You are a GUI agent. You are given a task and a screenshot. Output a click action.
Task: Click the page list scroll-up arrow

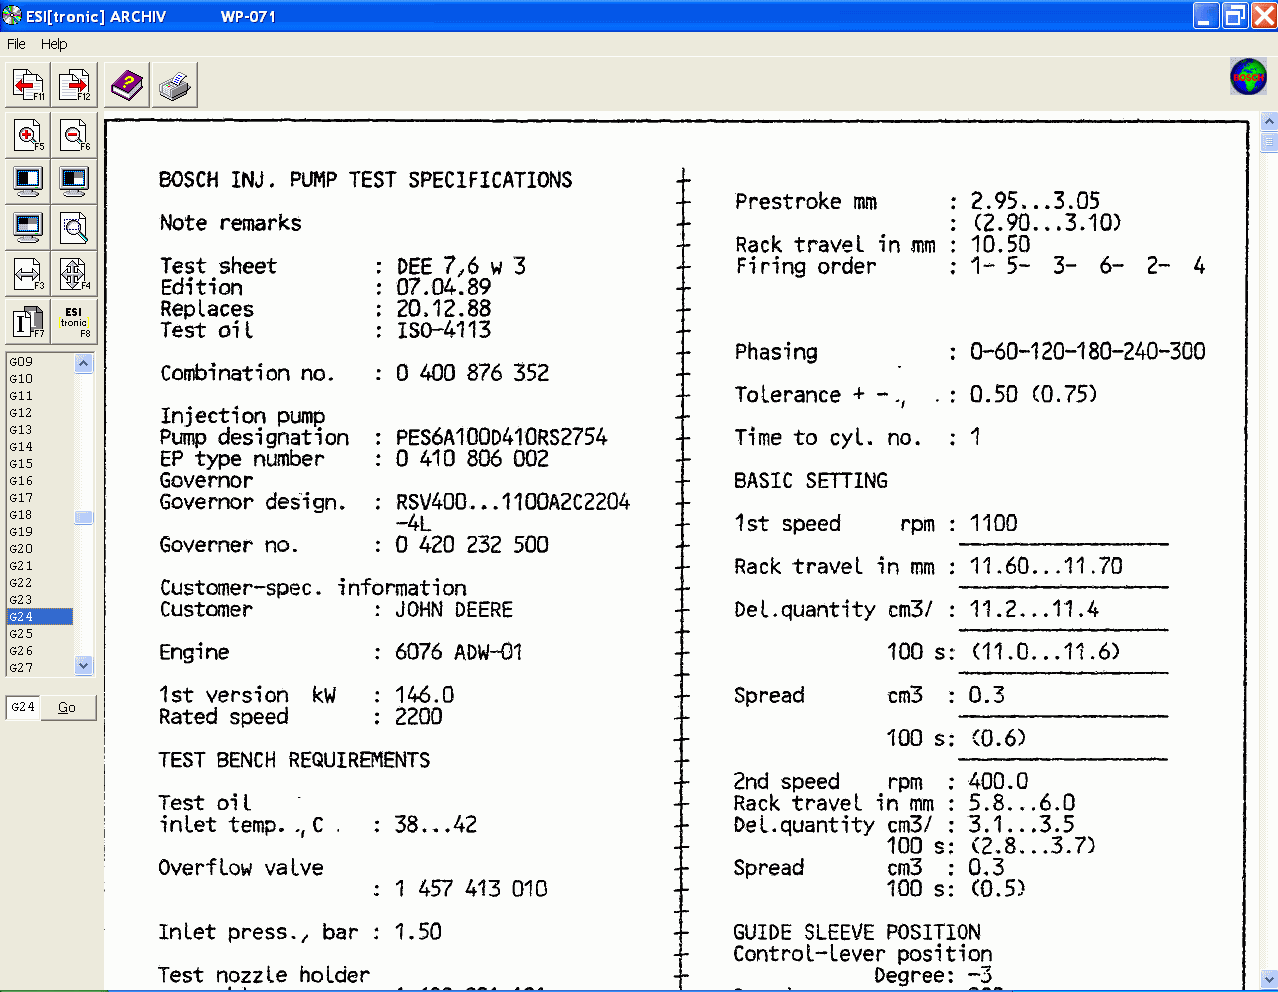coord(84,363)
